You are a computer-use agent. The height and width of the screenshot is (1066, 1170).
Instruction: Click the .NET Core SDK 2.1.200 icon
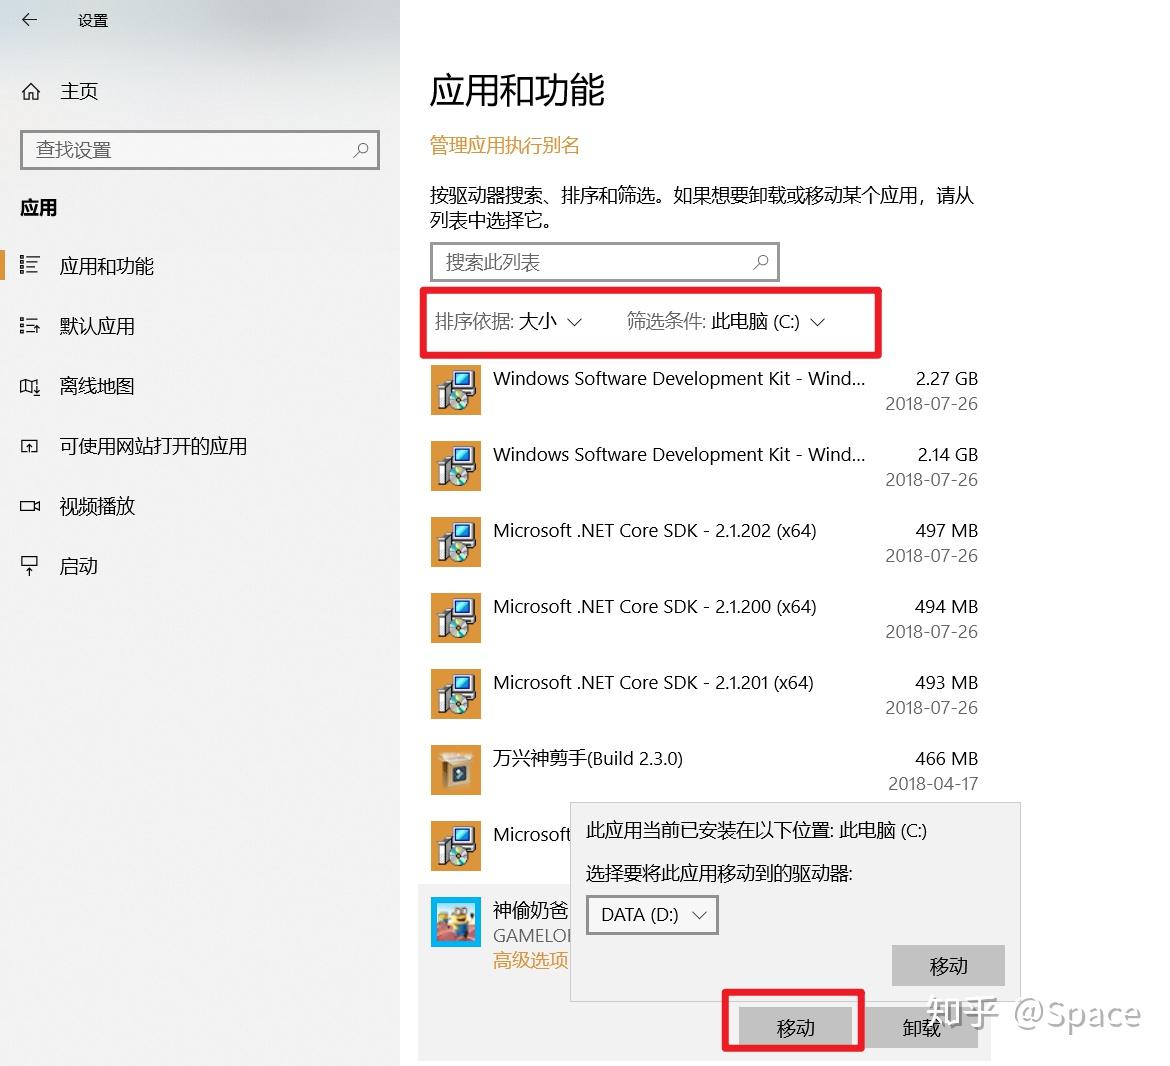pos(456,618)
